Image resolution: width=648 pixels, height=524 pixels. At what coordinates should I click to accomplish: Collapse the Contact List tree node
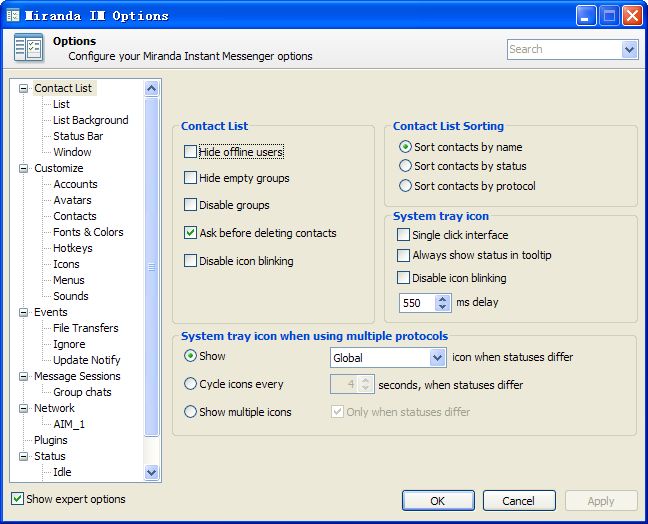pyautogui.click(x=24, y=88)
